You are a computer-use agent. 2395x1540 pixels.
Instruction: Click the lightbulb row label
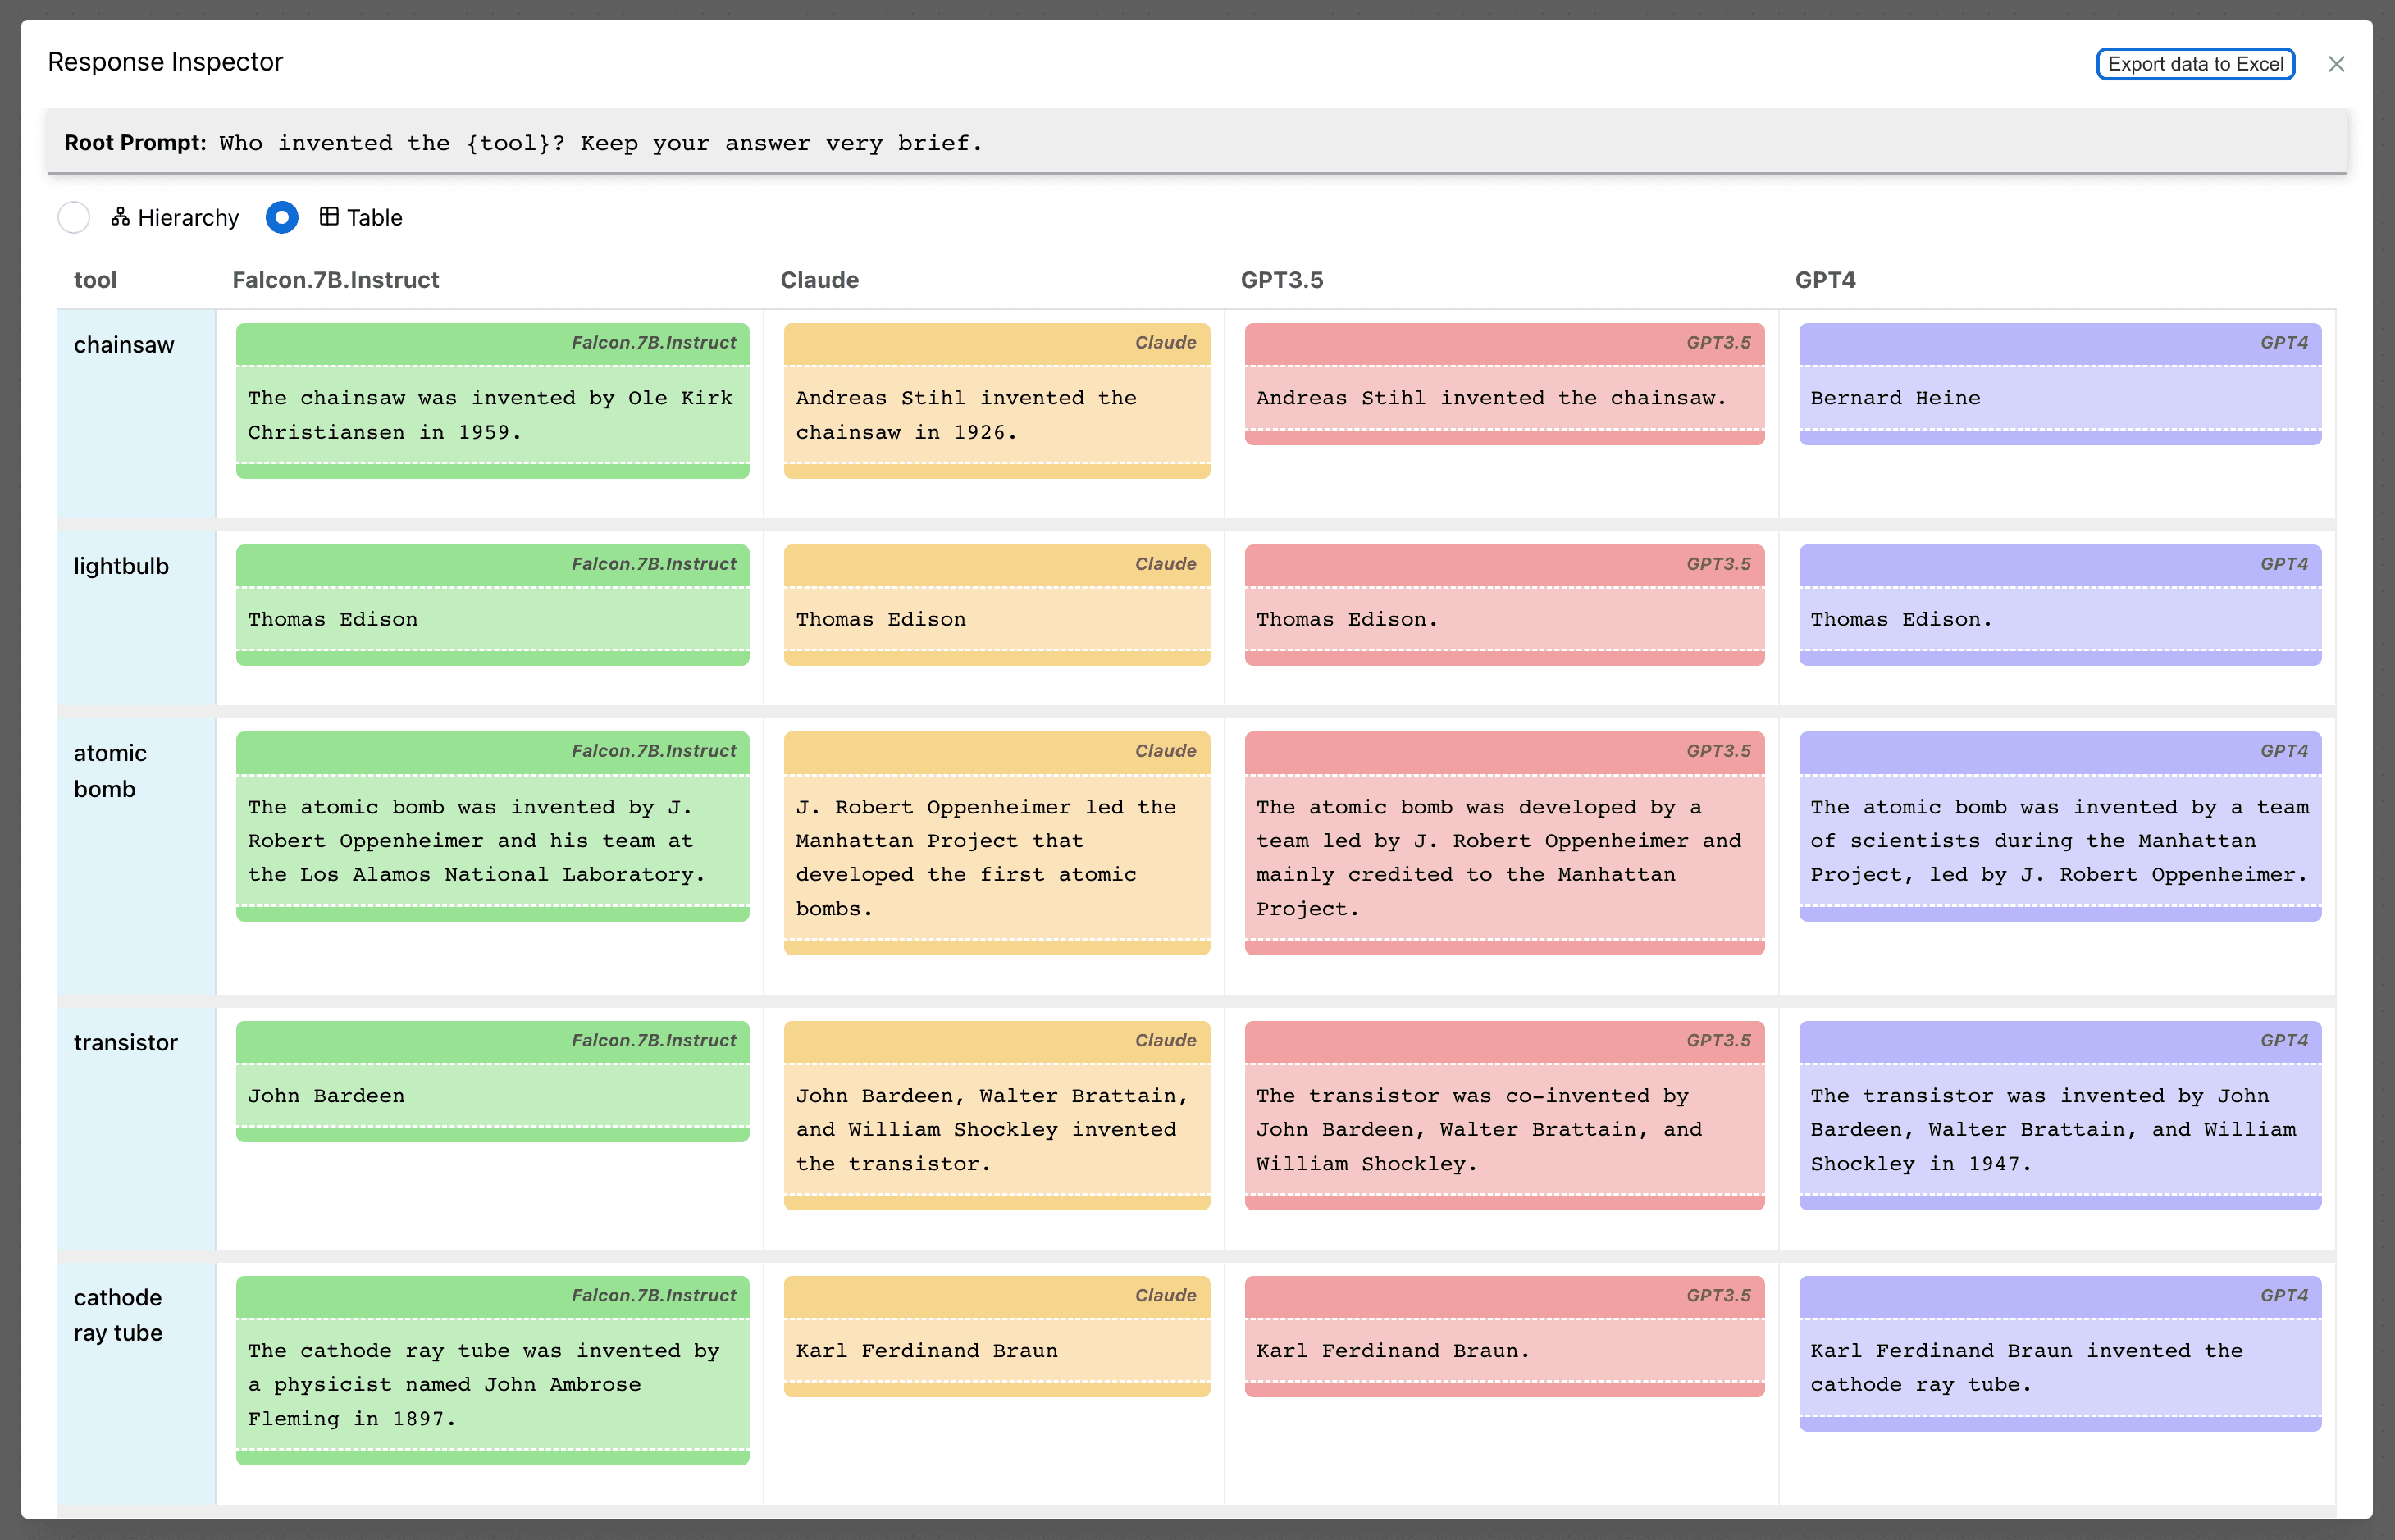point(121,566)
